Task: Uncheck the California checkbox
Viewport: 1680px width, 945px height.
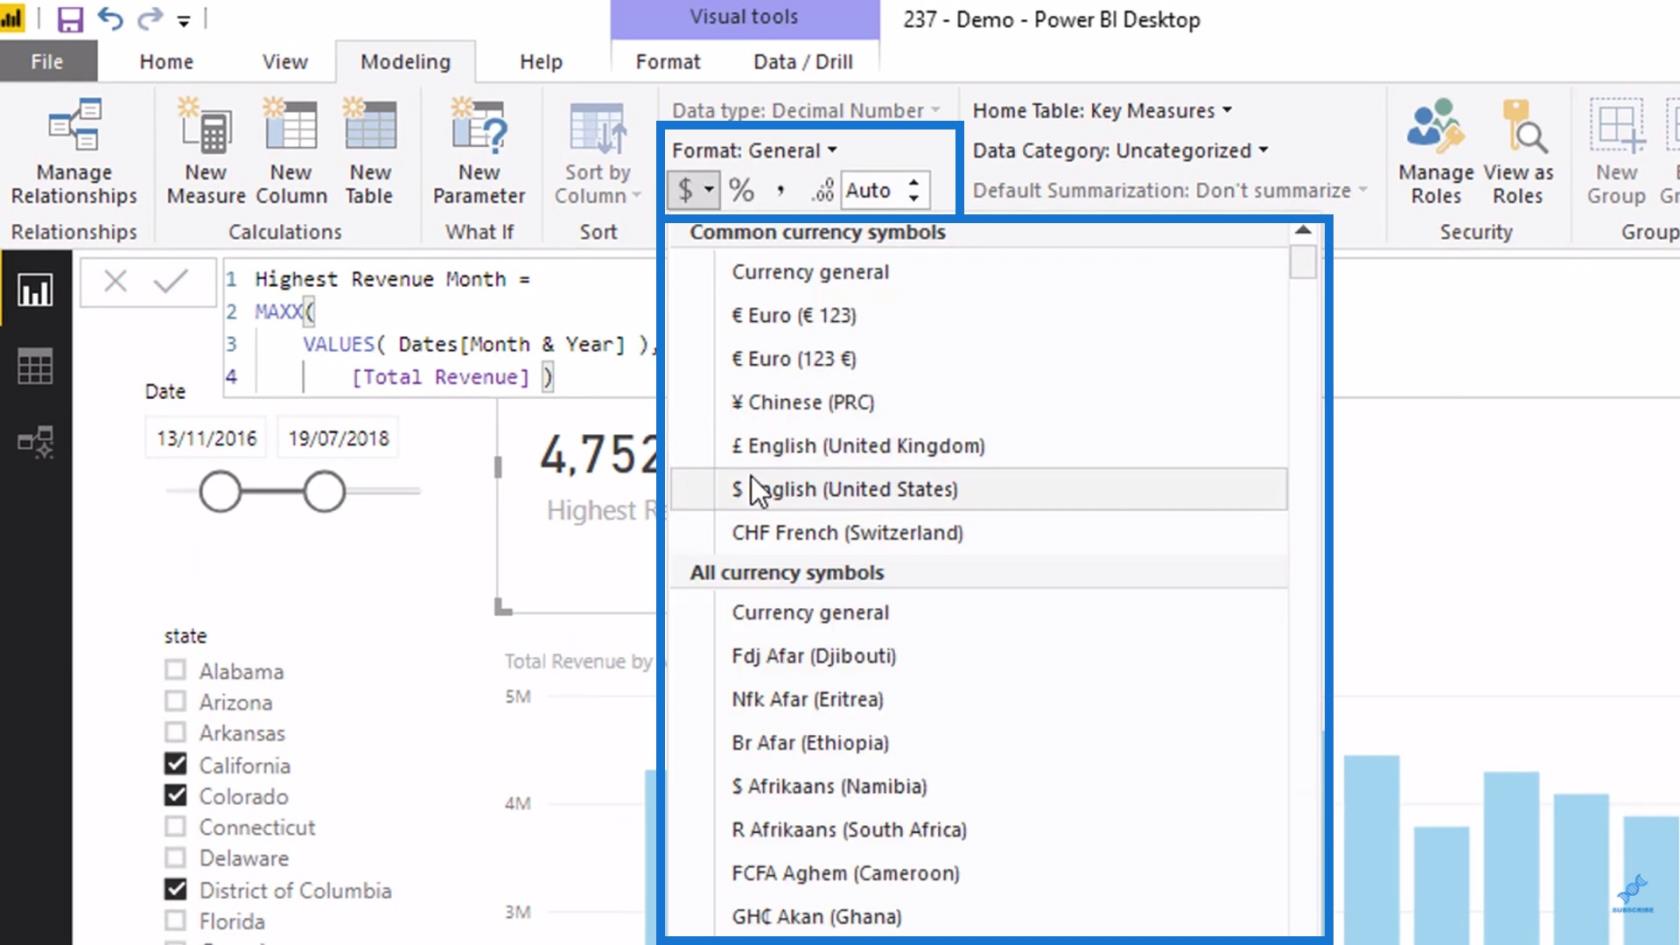Action: tap(175, 764)
